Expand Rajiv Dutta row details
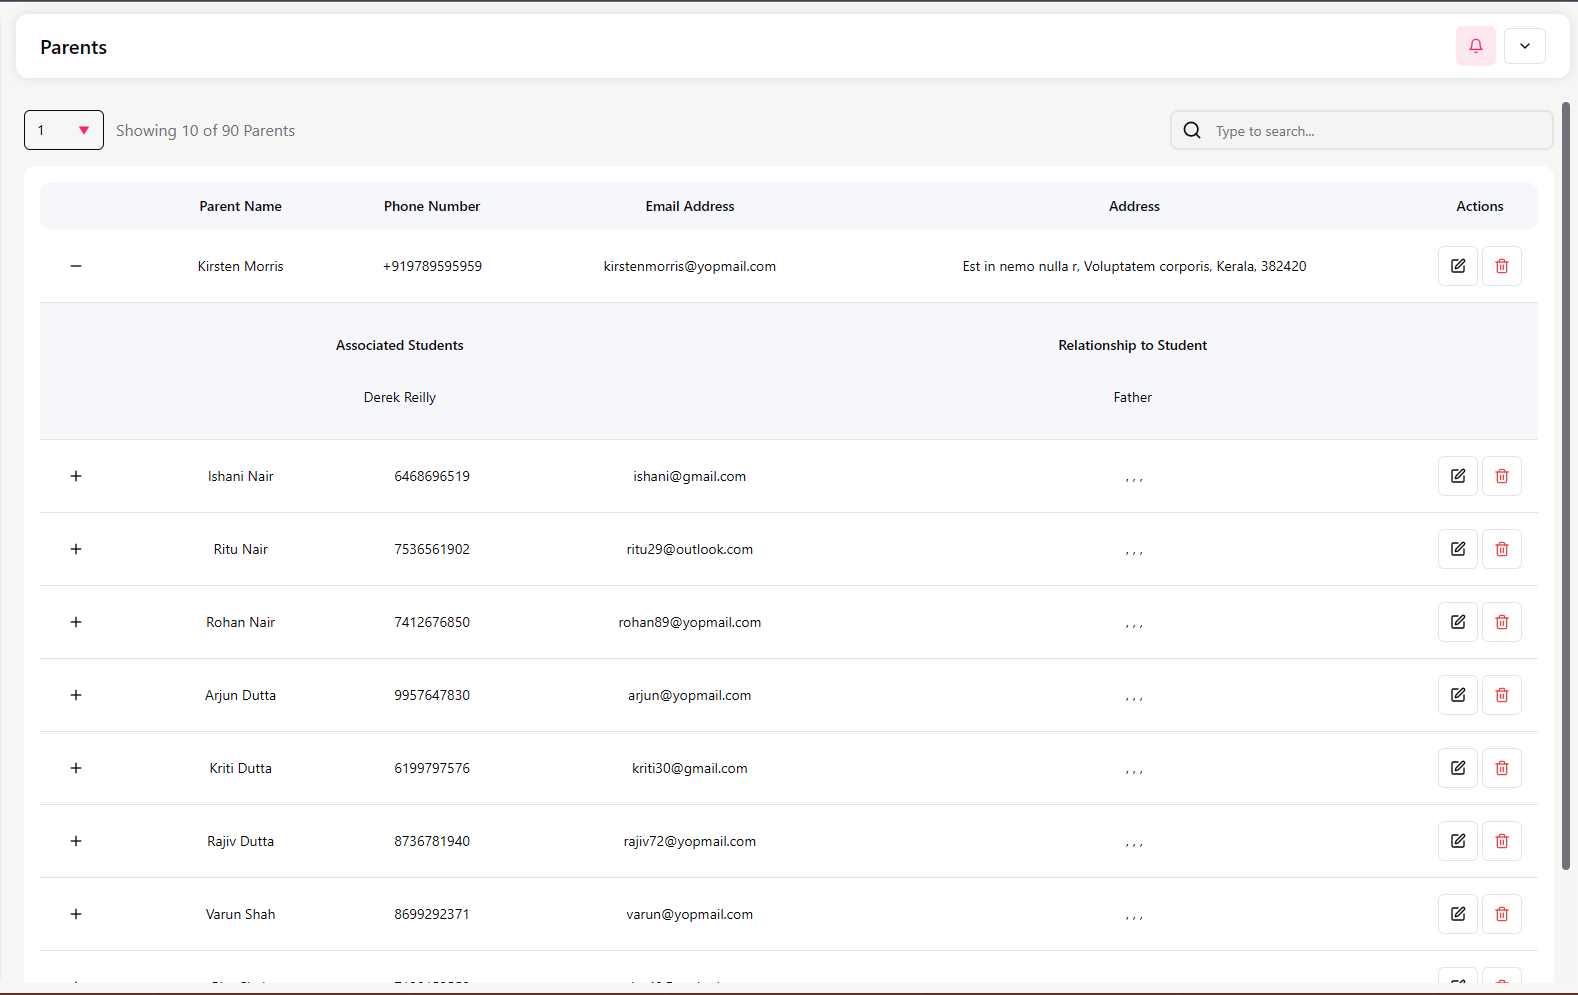Viewport: 1578px width, 995px height. point(76,841)
